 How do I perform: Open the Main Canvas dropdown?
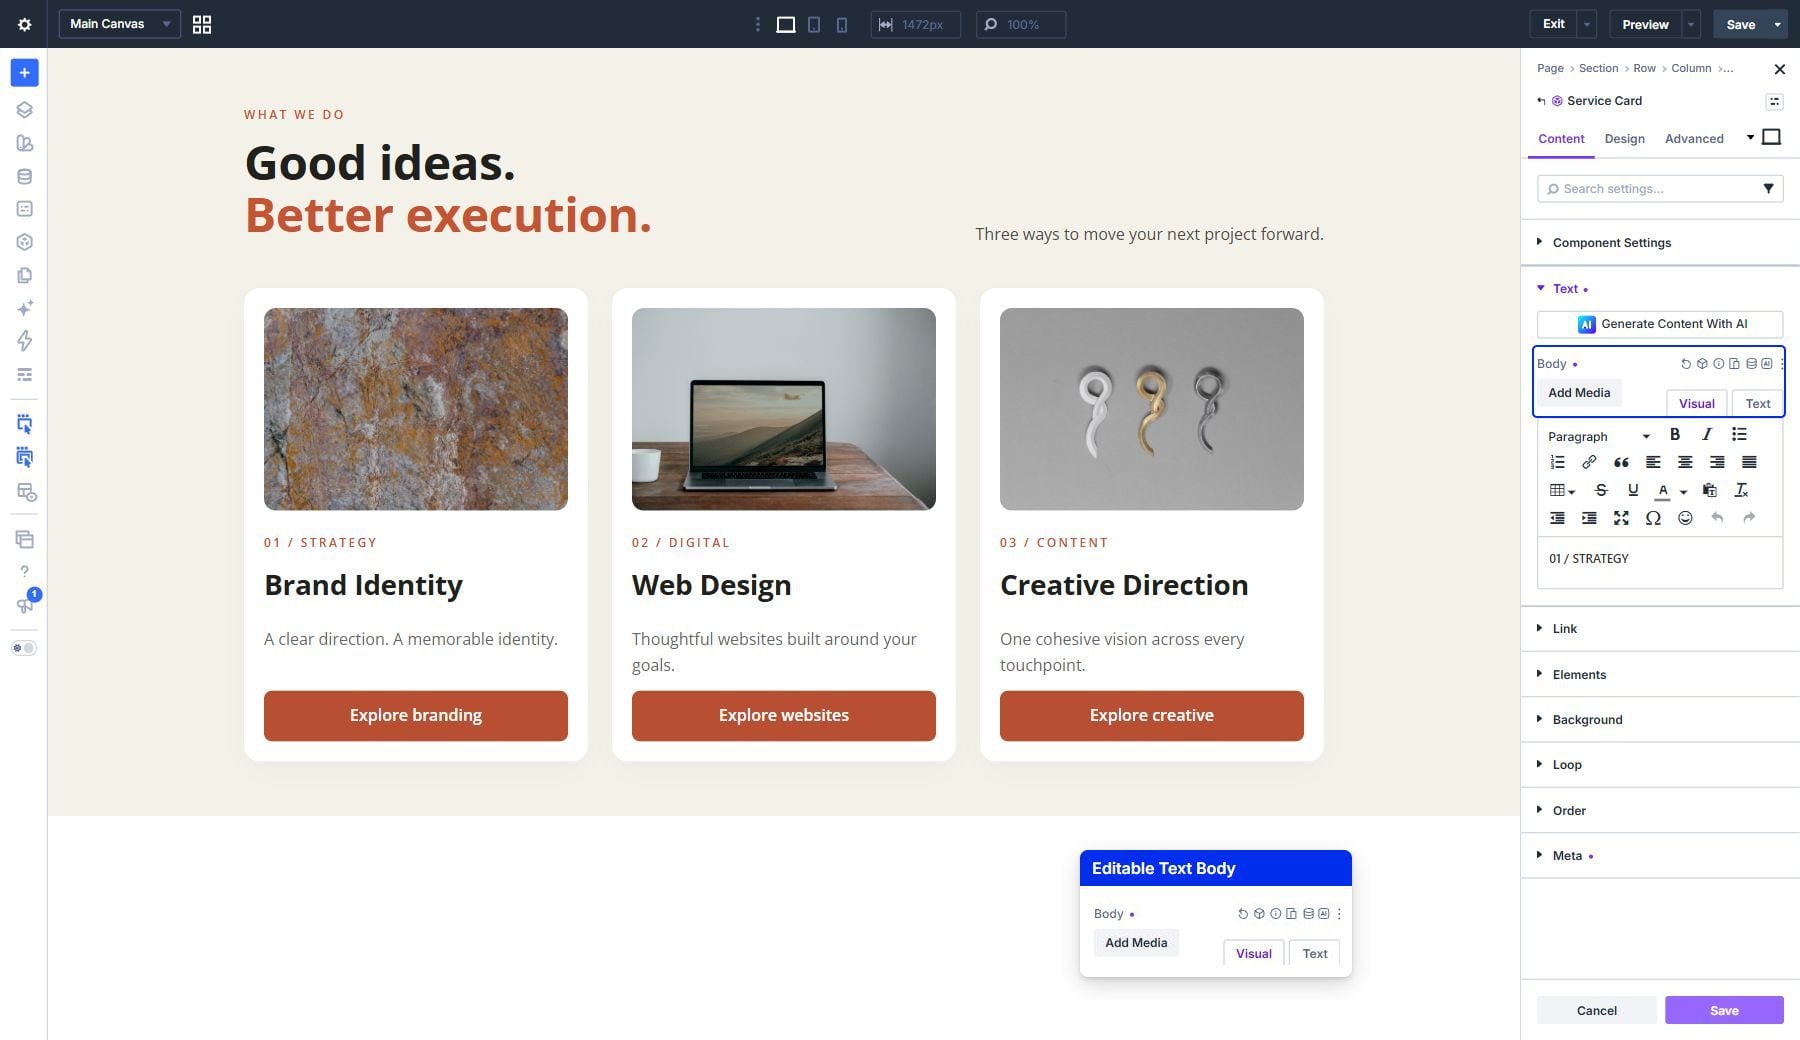(120, 24)
